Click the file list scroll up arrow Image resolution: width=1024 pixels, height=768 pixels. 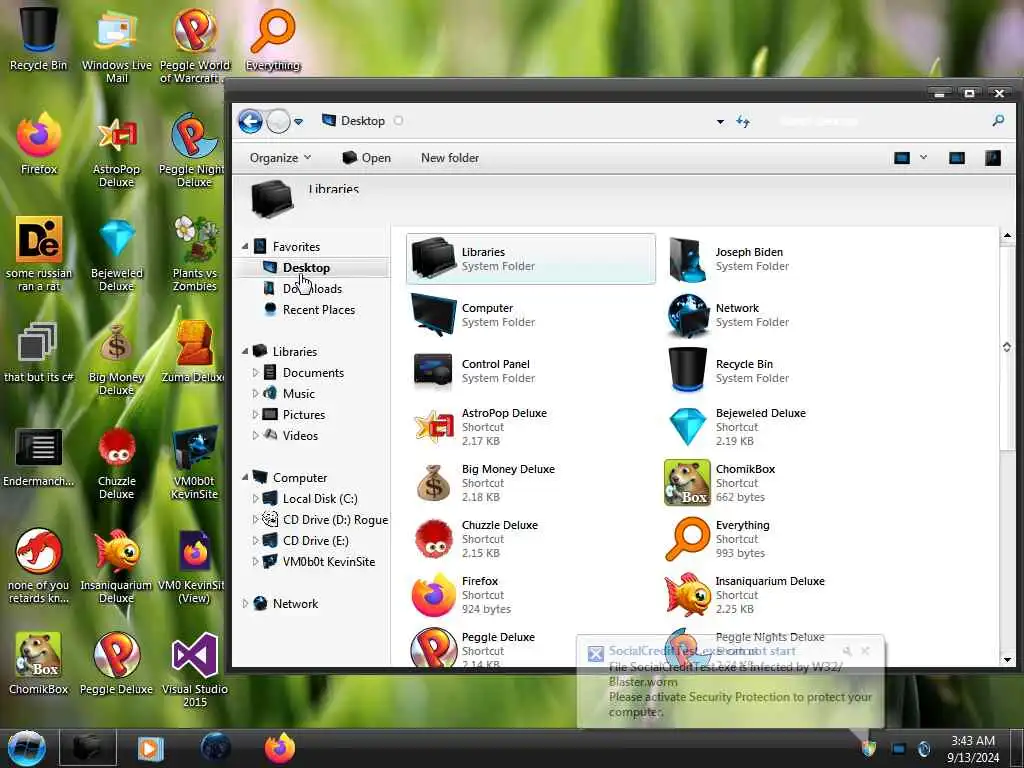click(1007, 235)
